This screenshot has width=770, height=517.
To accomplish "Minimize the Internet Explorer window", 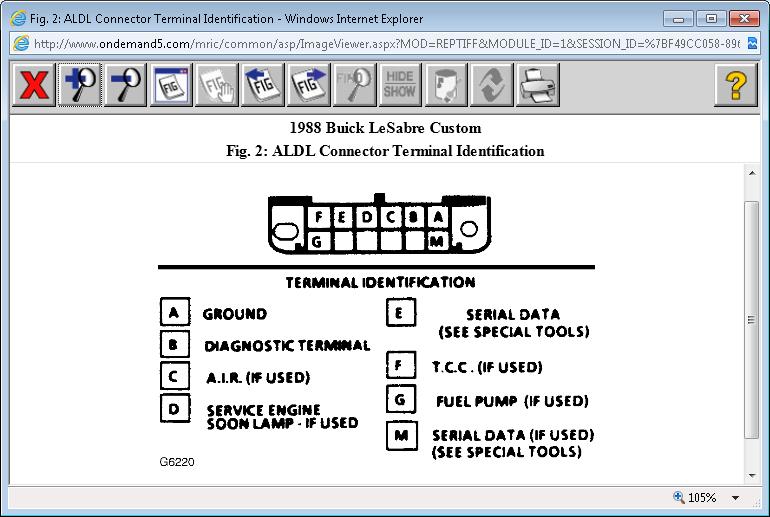I will (x=678, y=19).
